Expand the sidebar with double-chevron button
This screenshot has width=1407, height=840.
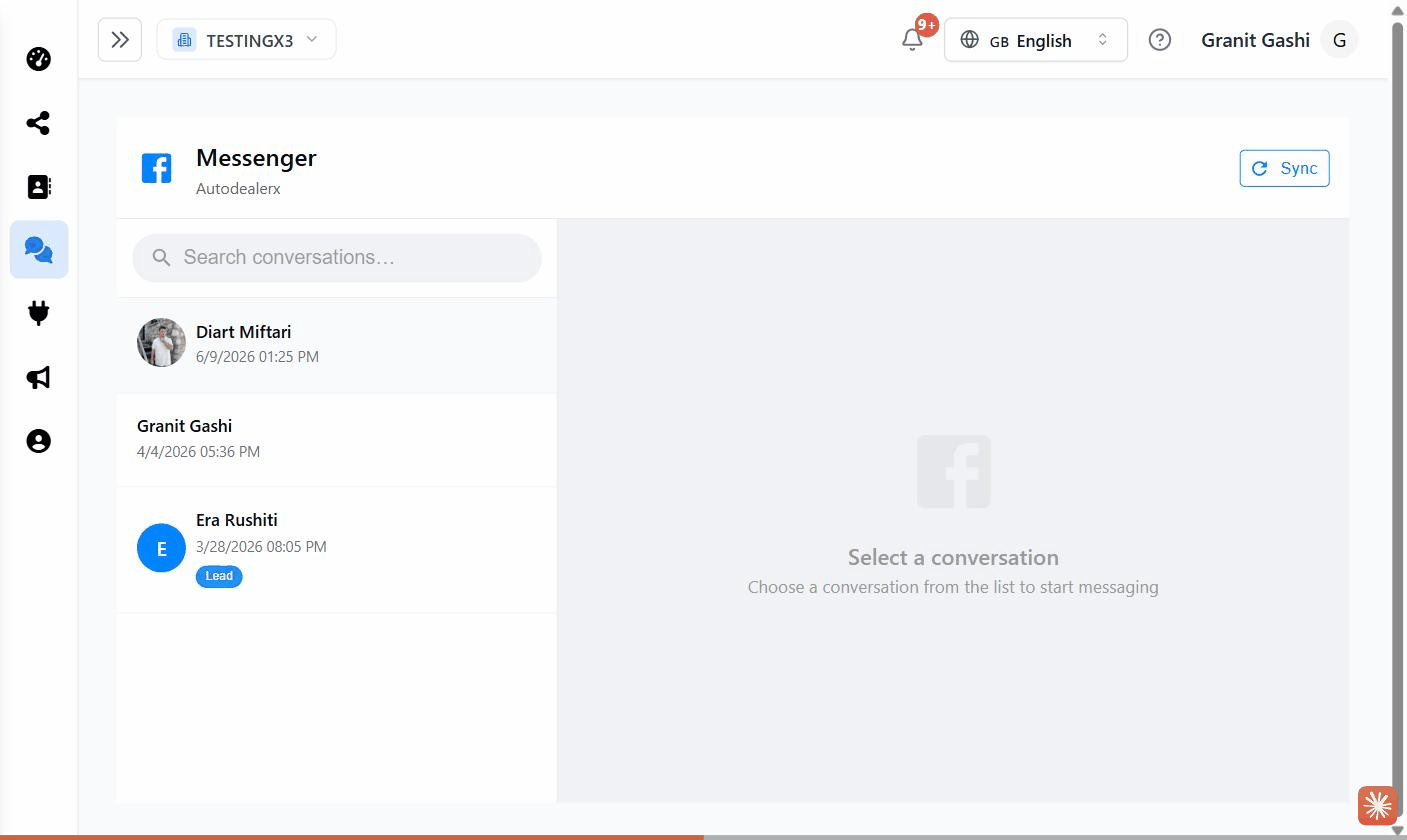pos(120,40)
